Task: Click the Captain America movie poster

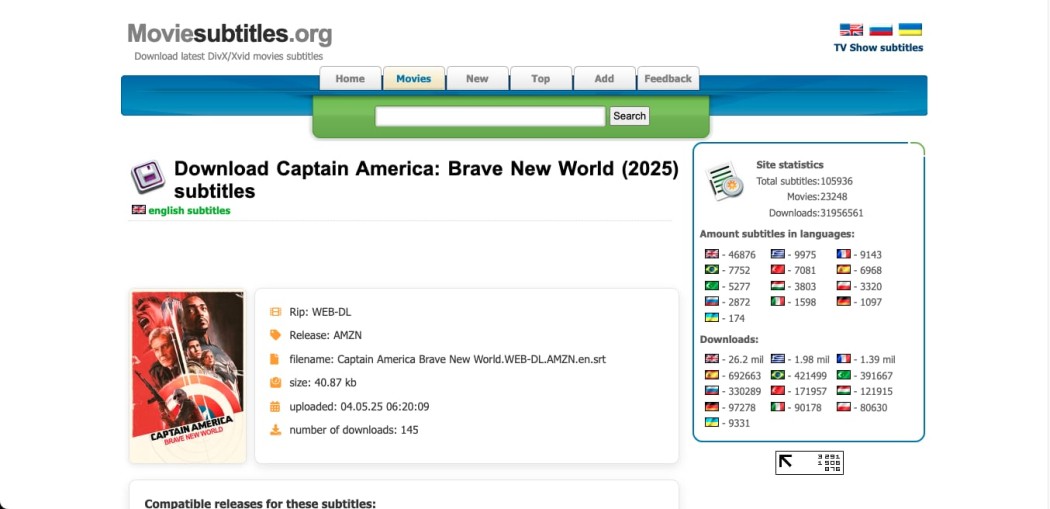Action: (x=188, y=376)
